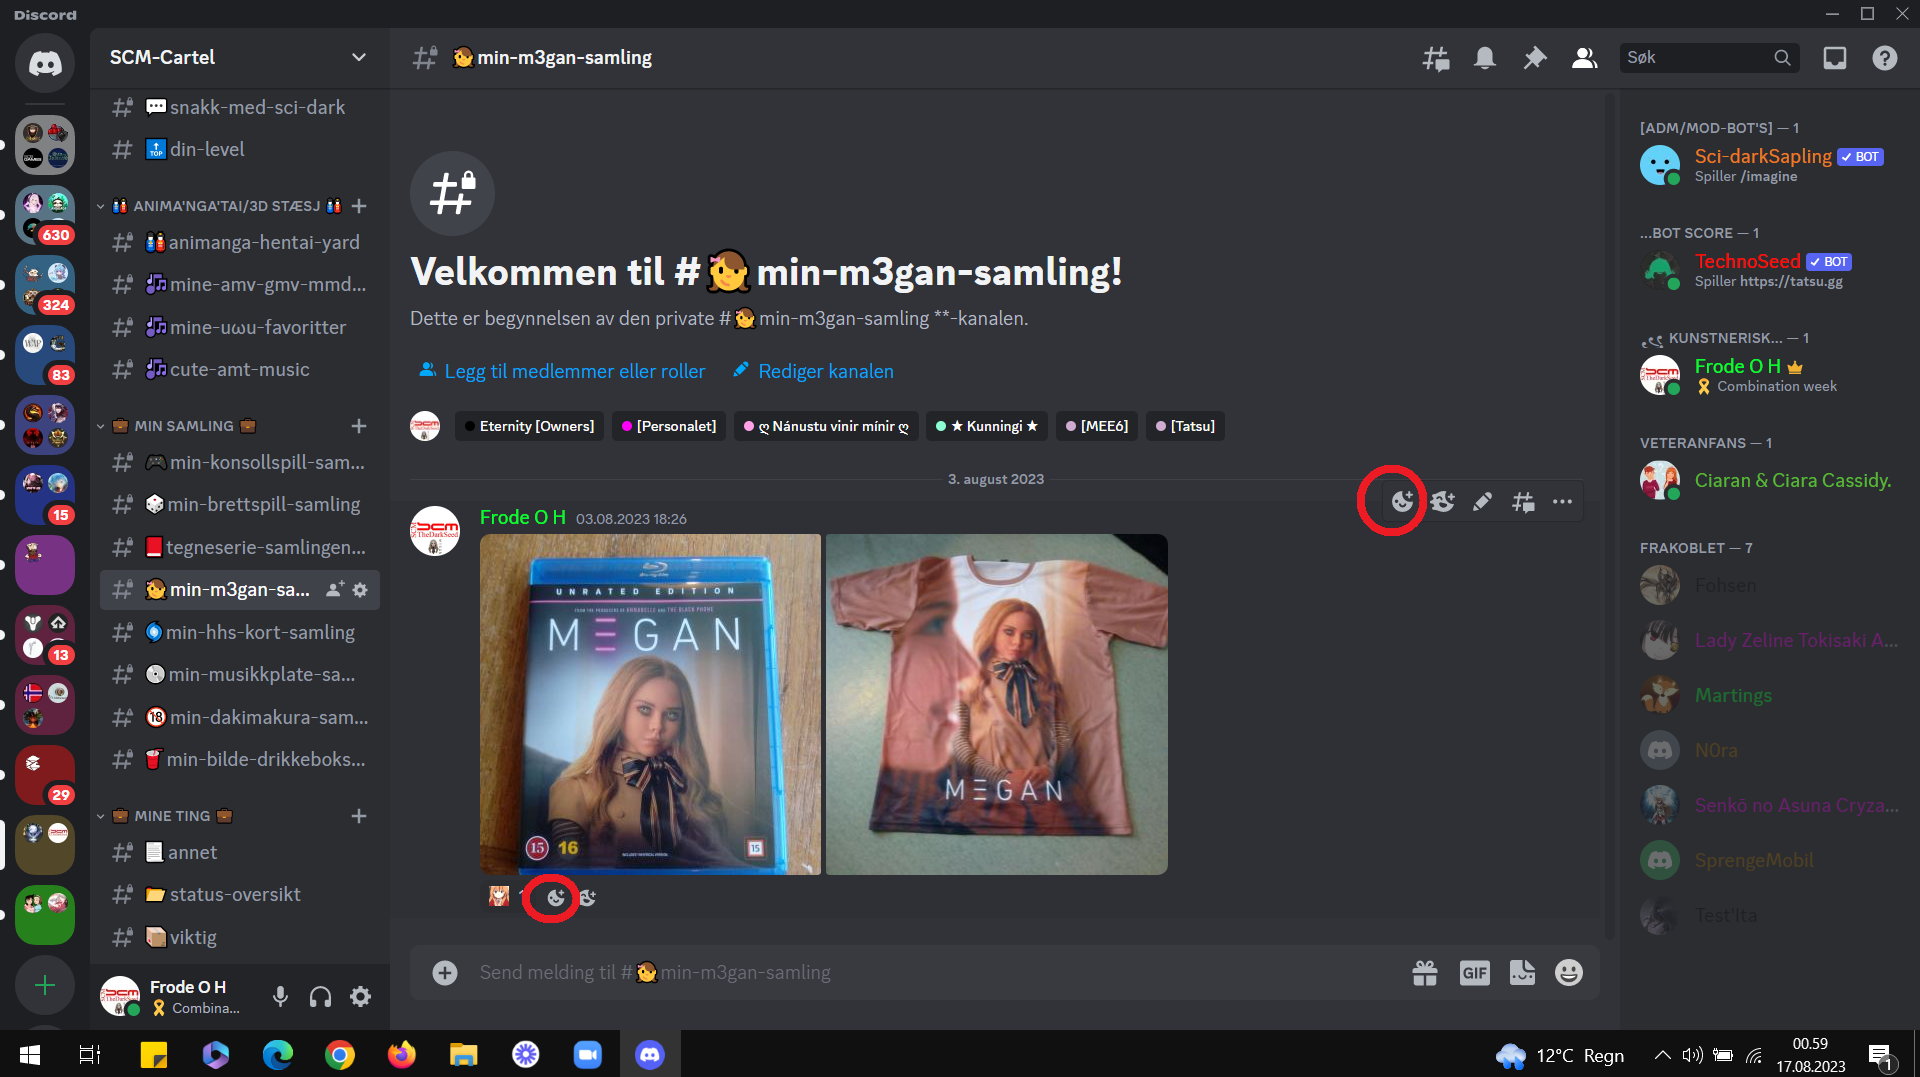
Task: Toggle microphone mute in user panel
Action: (280, 996)
